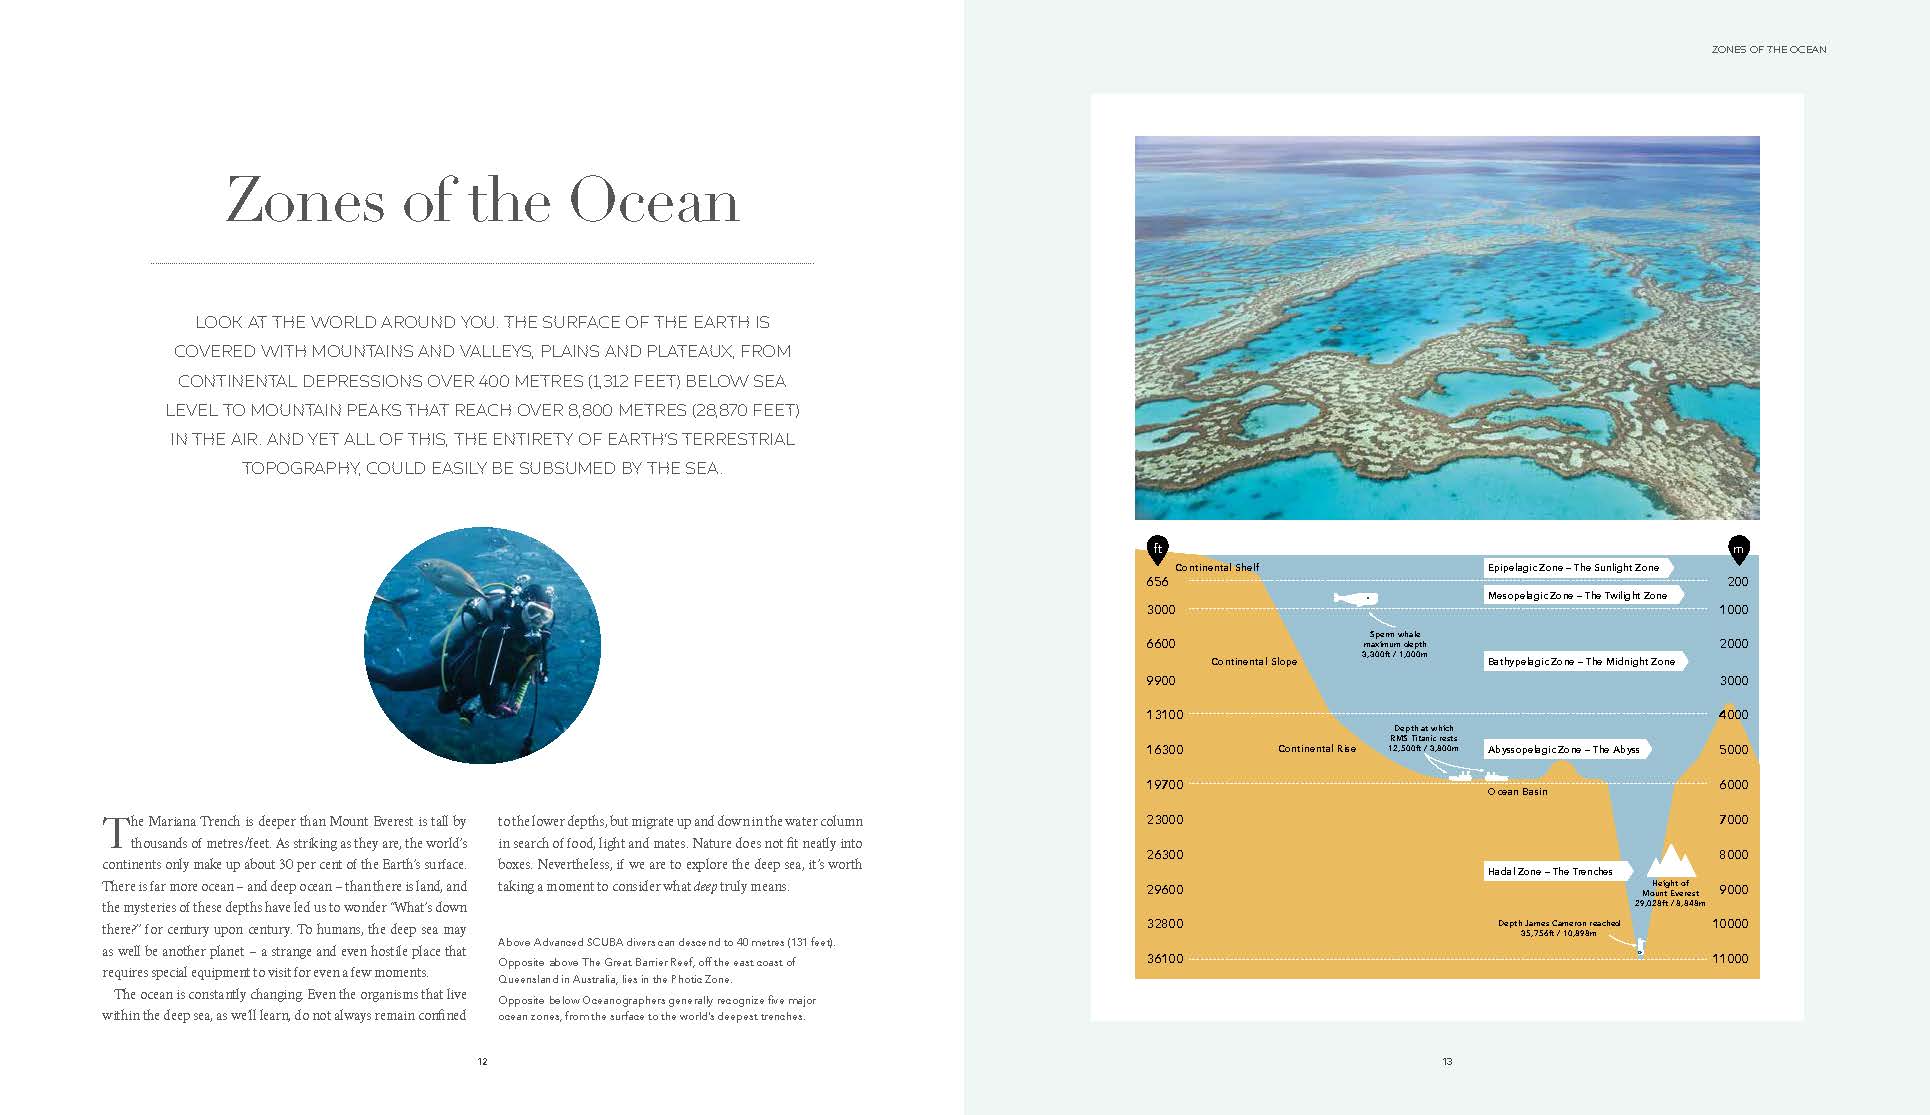Click the 36100 ft depth scale value

[x=1164, y=958]
